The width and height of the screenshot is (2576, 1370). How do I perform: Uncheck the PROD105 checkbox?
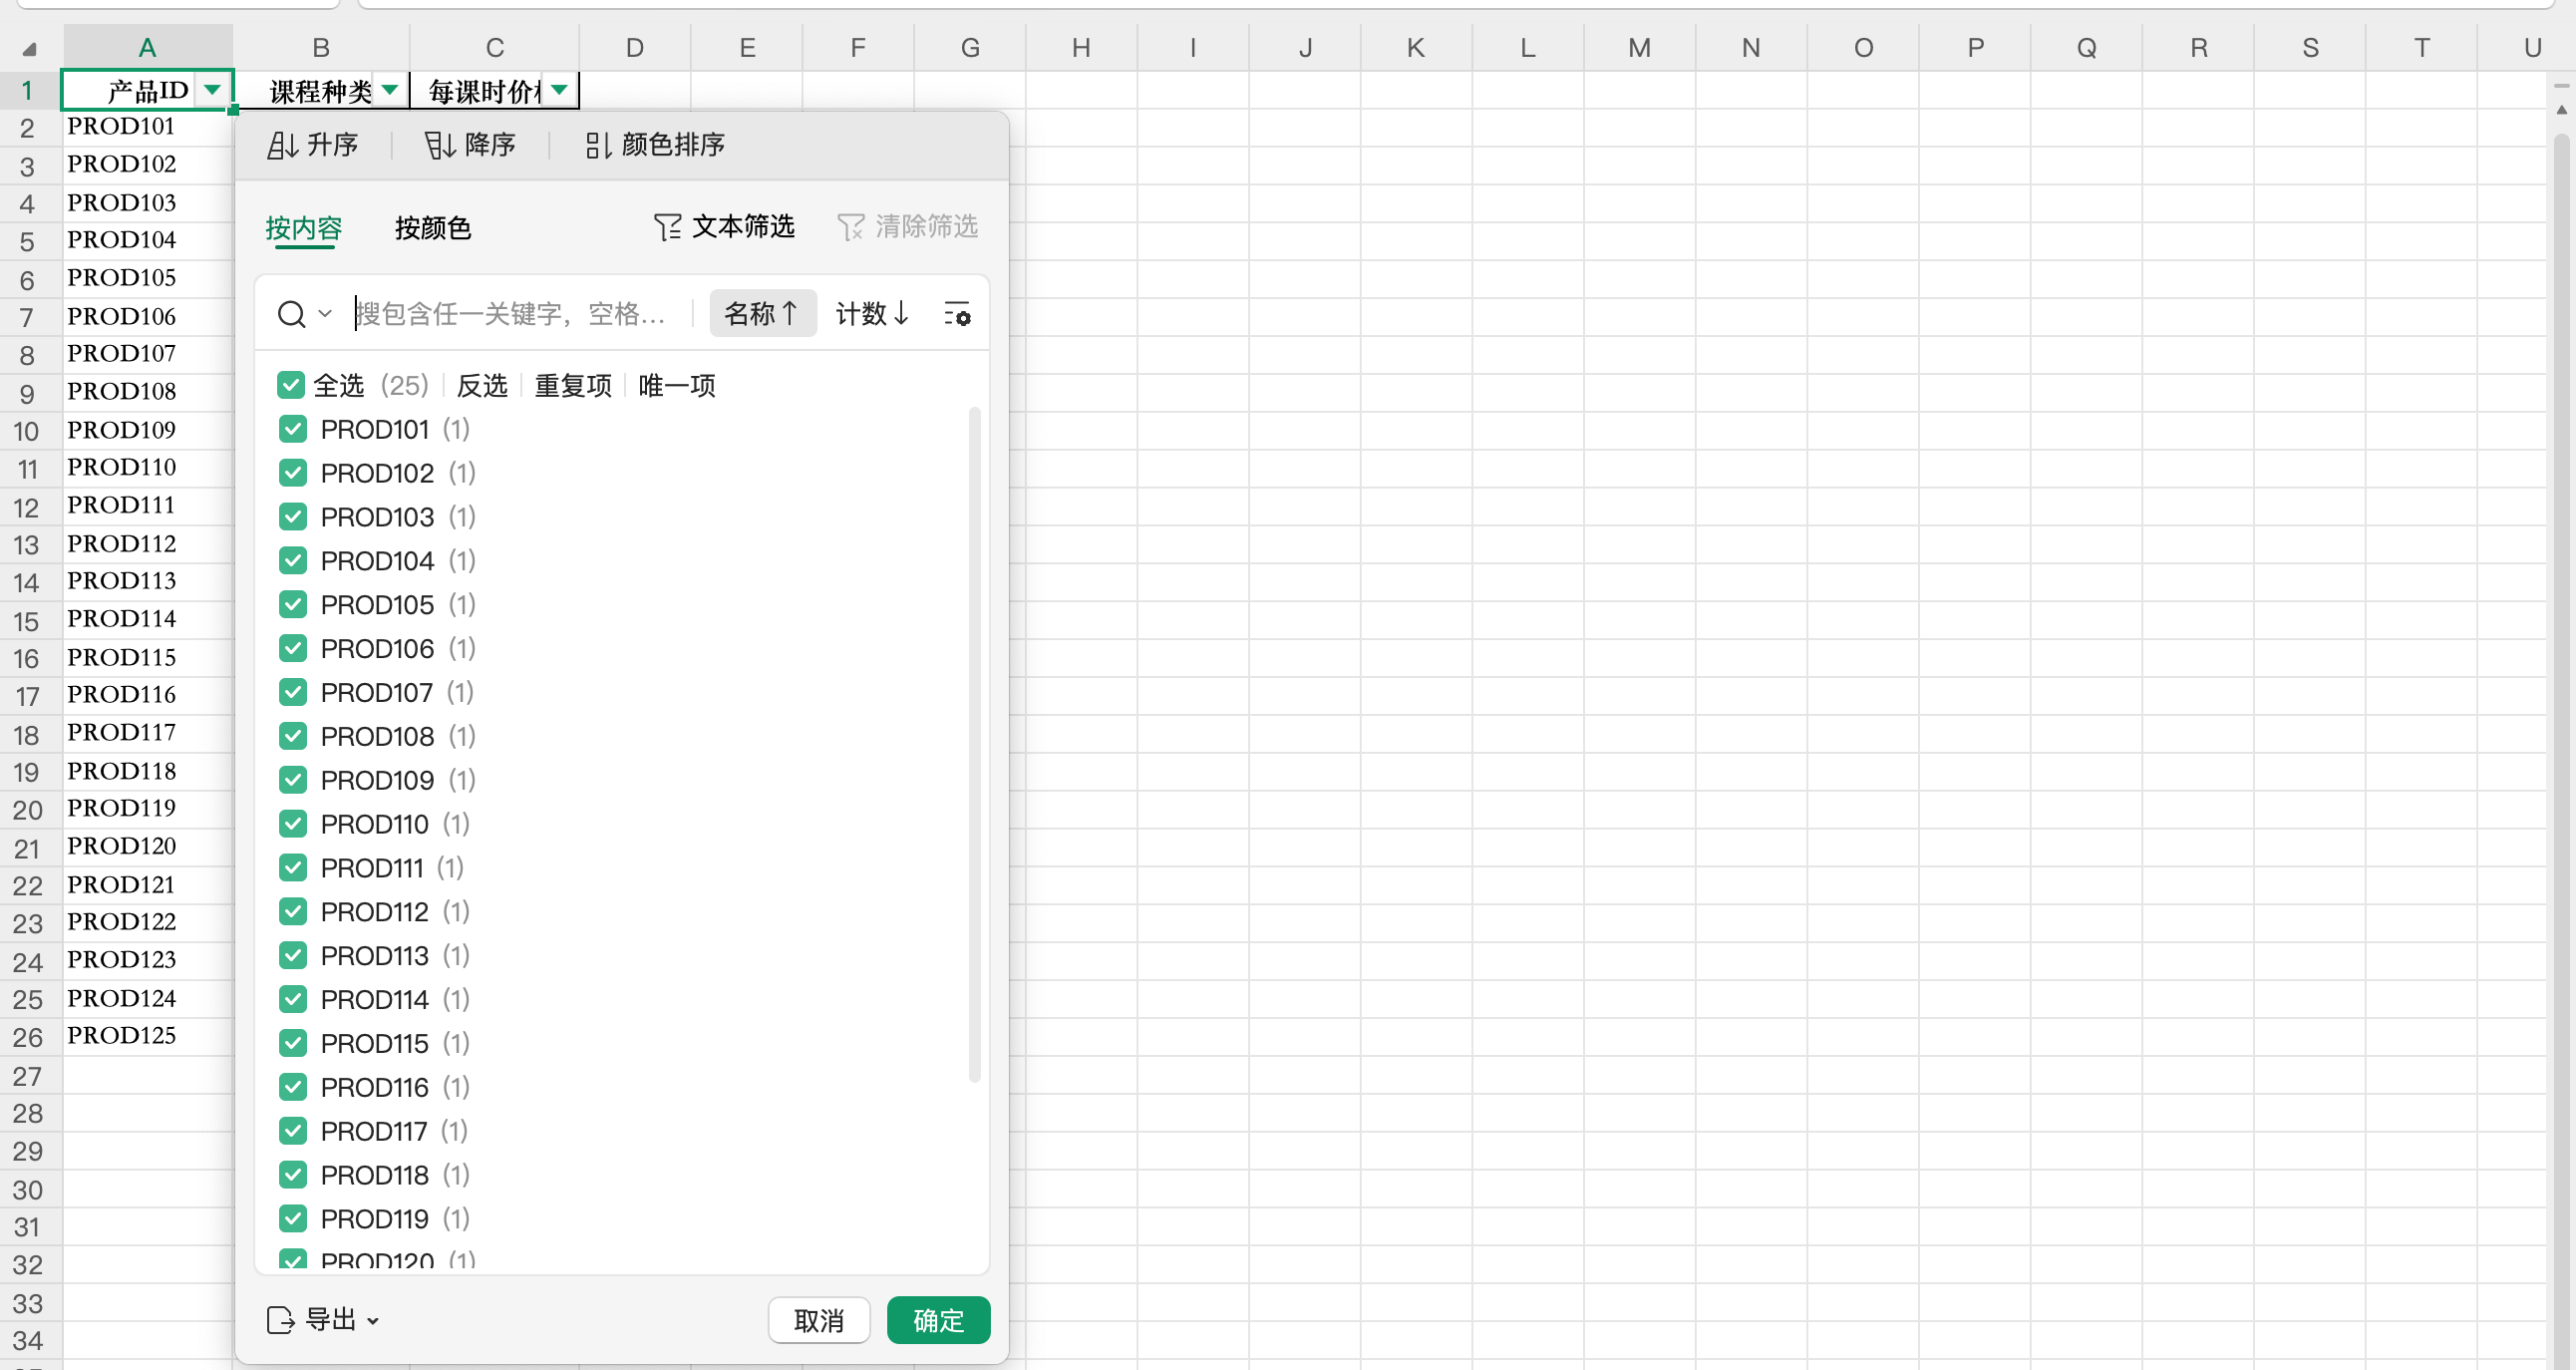[293, 605]
